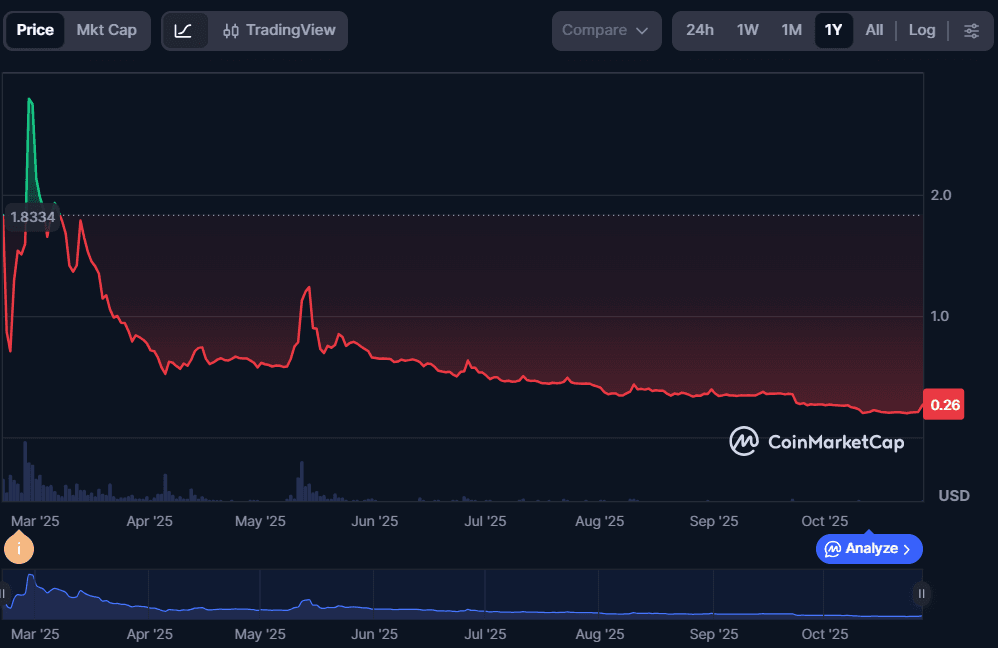Select the 24h time range
The width and height of the screenshot is (998, 648).
(x=700, y=30)
